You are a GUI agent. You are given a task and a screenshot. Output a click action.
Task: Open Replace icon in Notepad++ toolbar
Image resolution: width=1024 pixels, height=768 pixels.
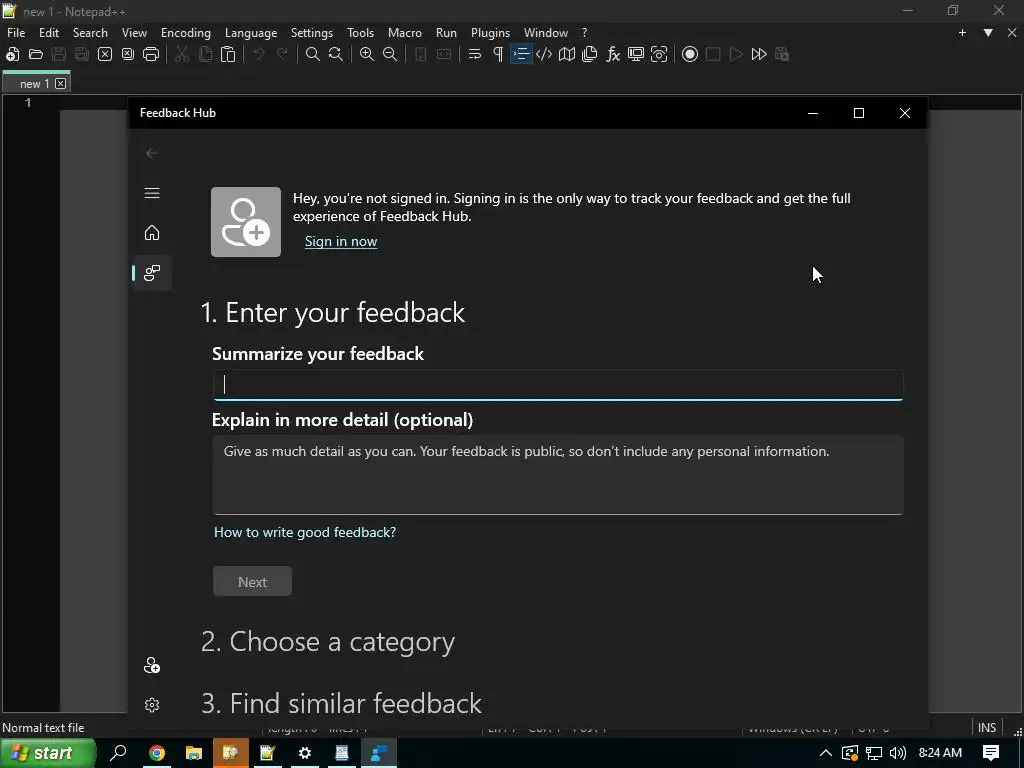click(336, 54)
